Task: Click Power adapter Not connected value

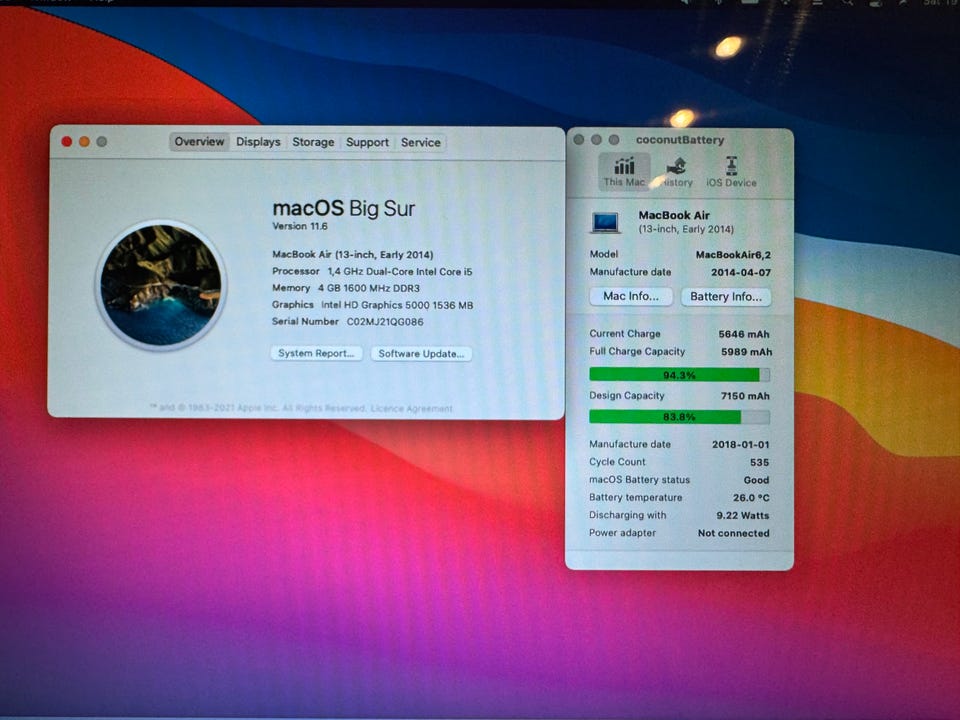Action: 733,533
